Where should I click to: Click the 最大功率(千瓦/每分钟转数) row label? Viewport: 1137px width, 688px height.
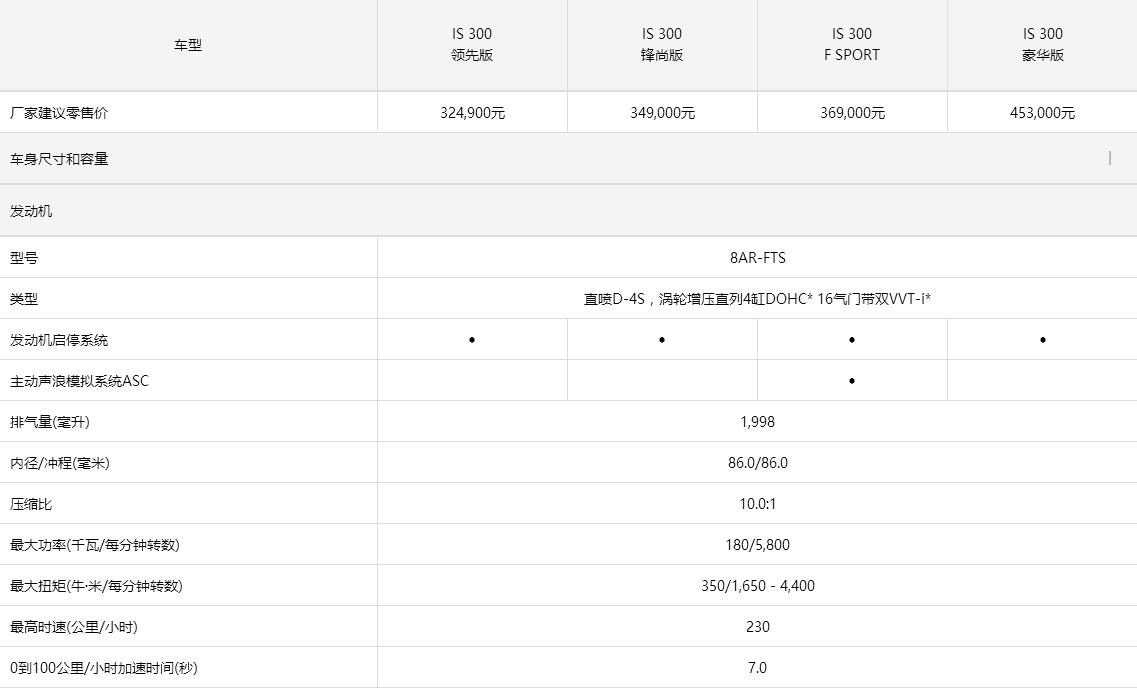95,544
